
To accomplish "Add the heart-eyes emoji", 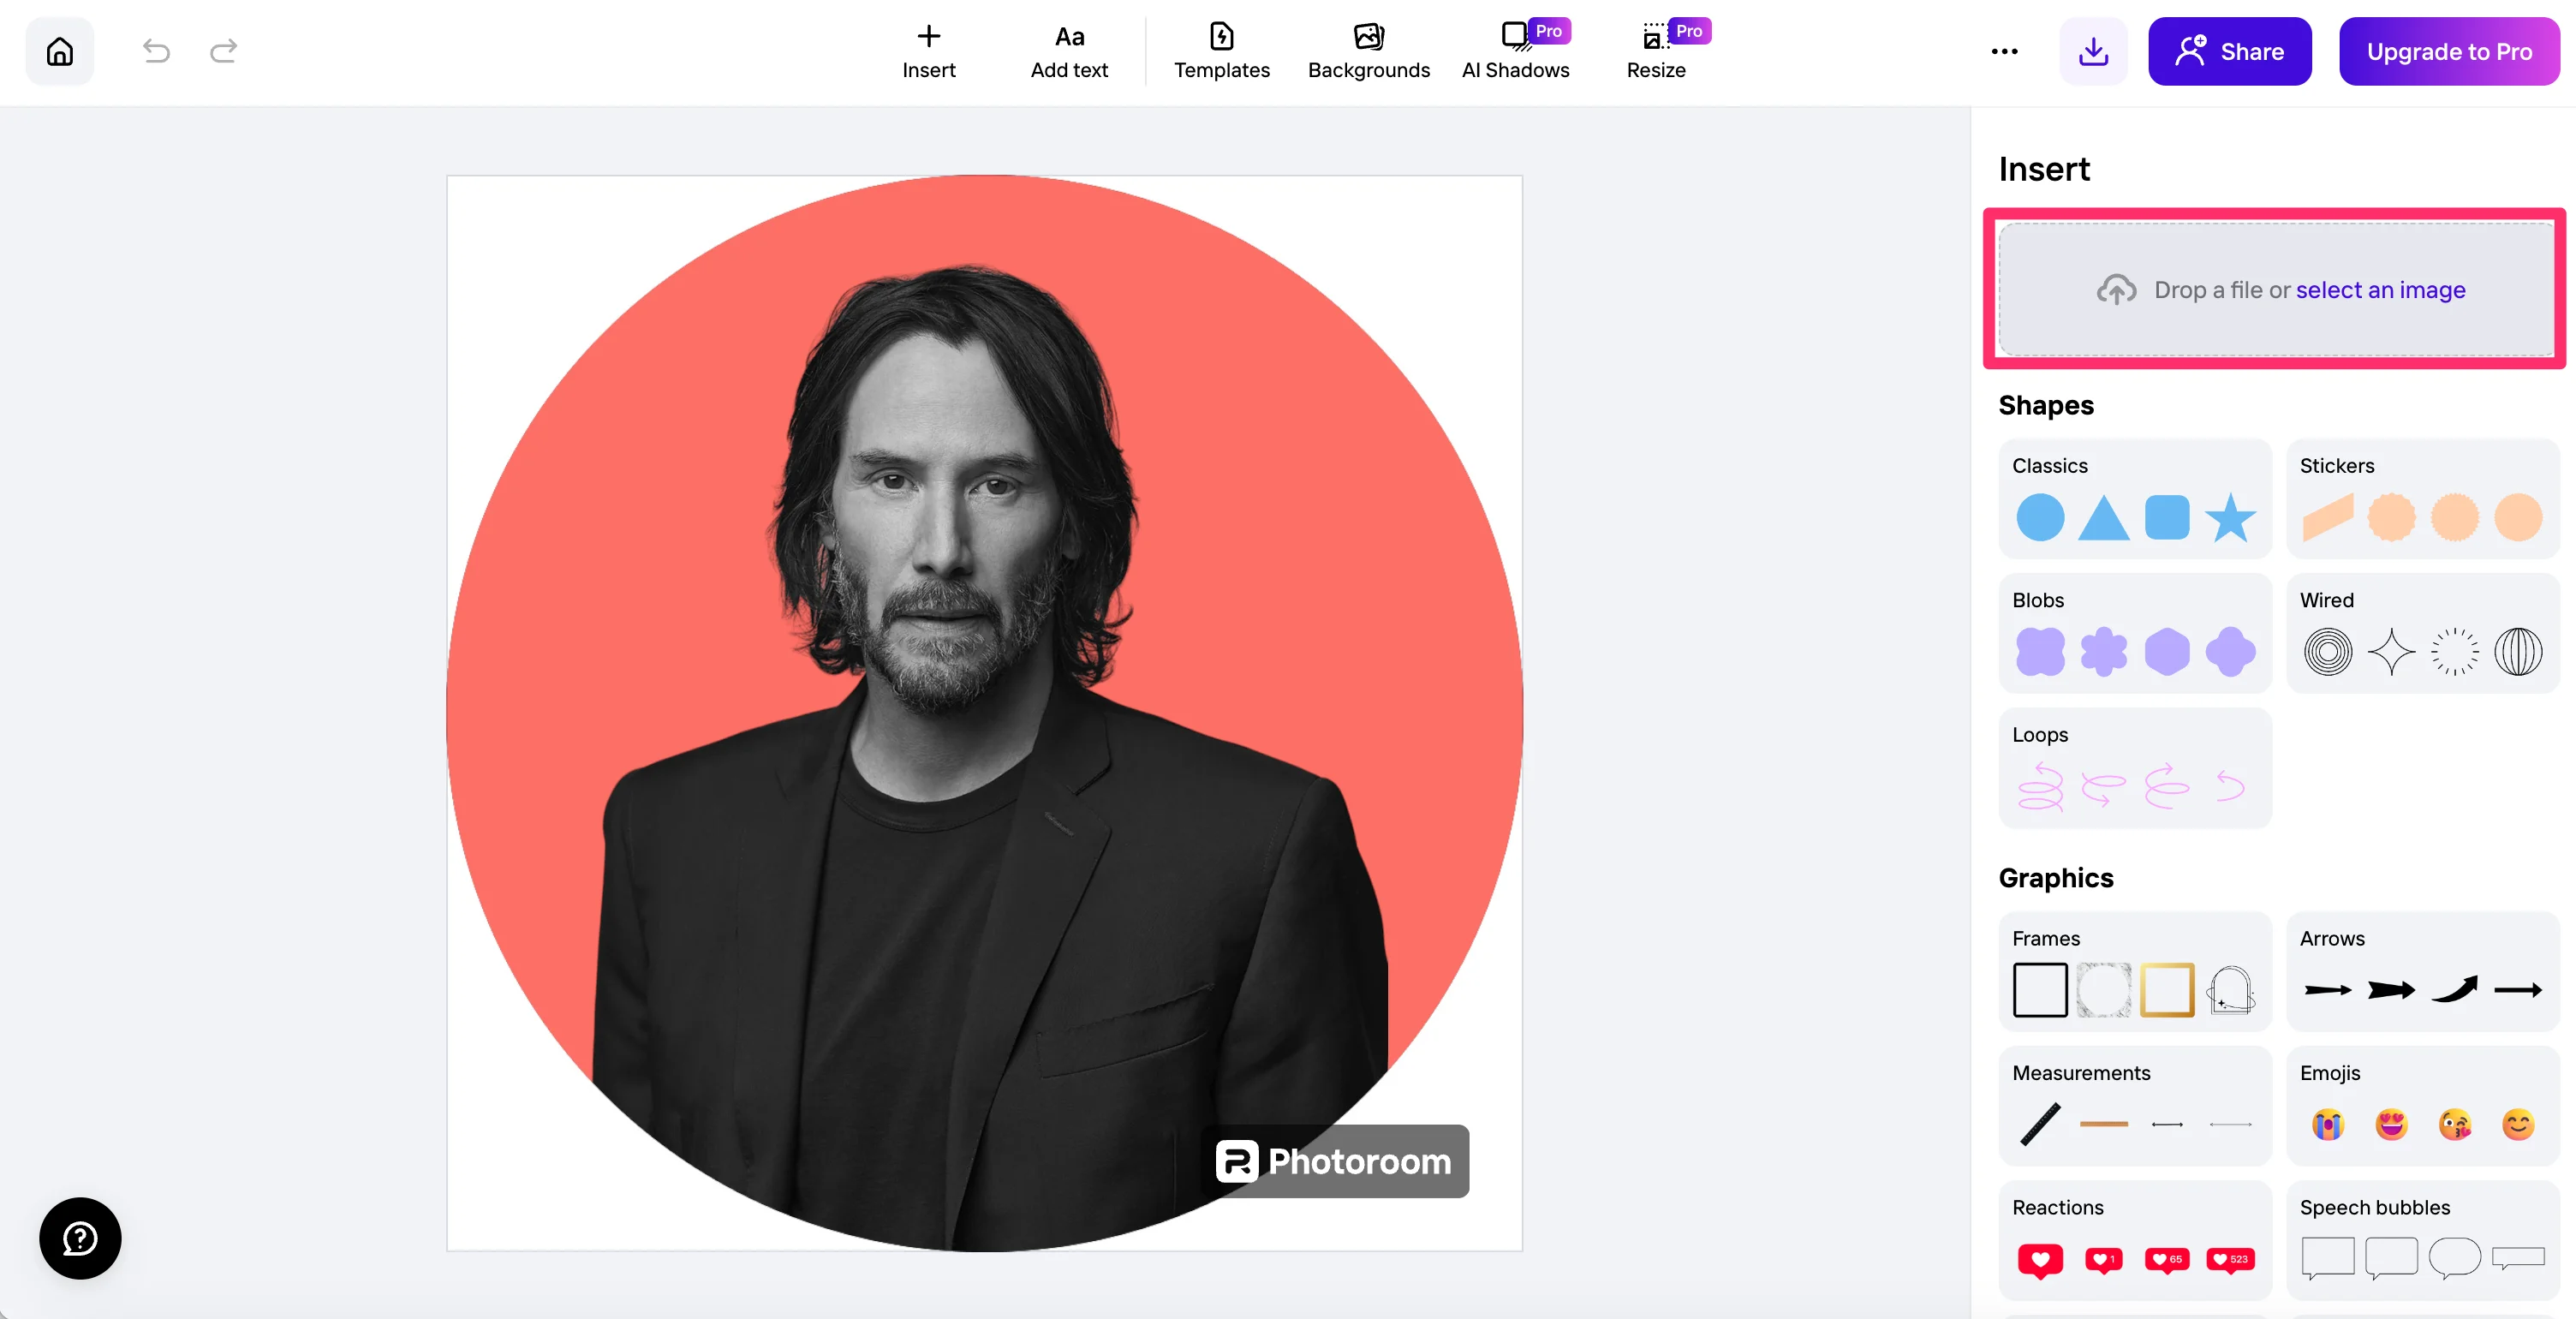I will pos(2391,1124).
